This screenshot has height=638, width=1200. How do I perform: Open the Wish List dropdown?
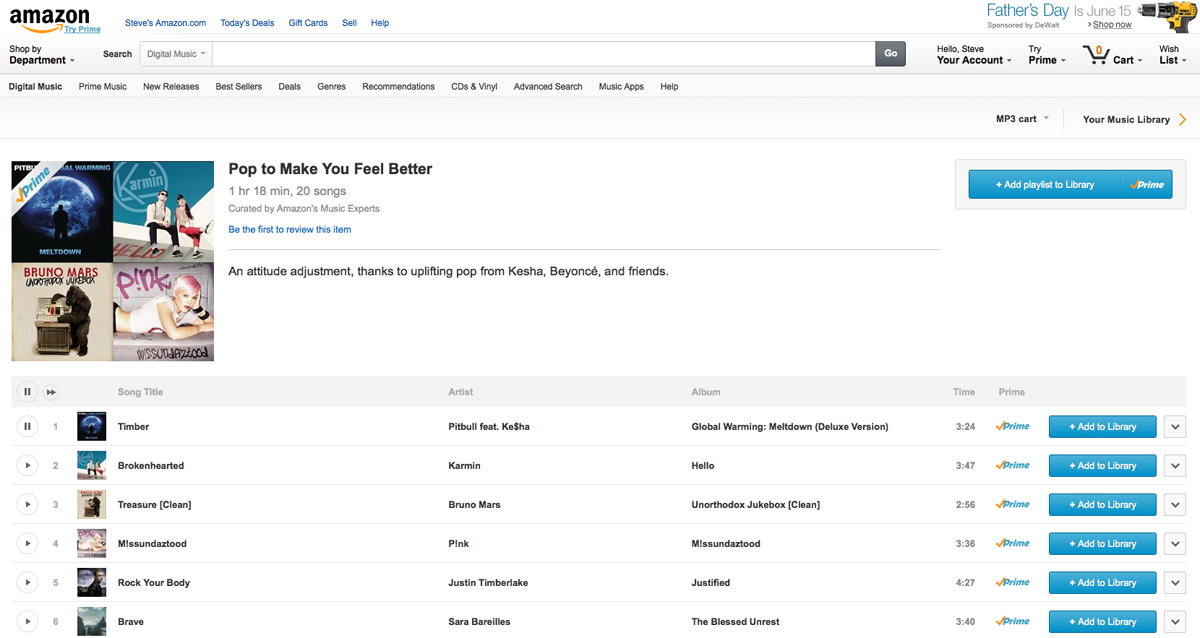point(1173,55)
